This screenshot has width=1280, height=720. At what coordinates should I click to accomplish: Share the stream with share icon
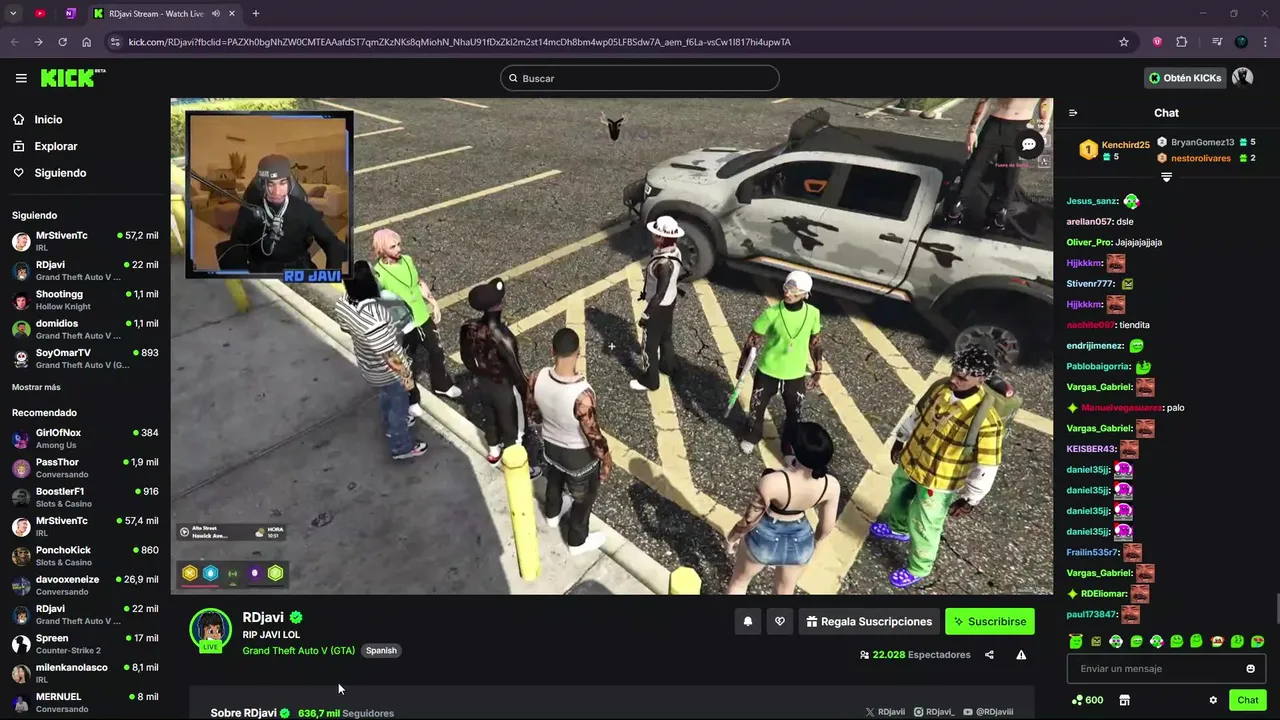pos(989,655)
